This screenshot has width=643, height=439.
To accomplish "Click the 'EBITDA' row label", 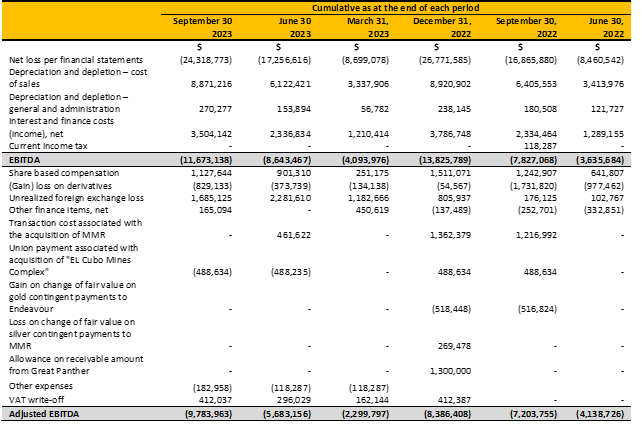I will click(25, 160).
